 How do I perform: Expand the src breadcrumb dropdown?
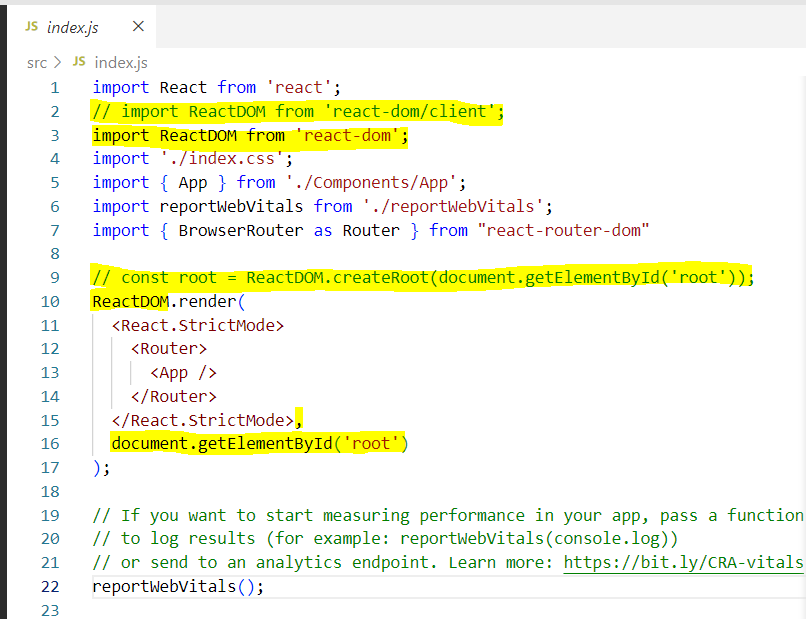coord(37,61)
